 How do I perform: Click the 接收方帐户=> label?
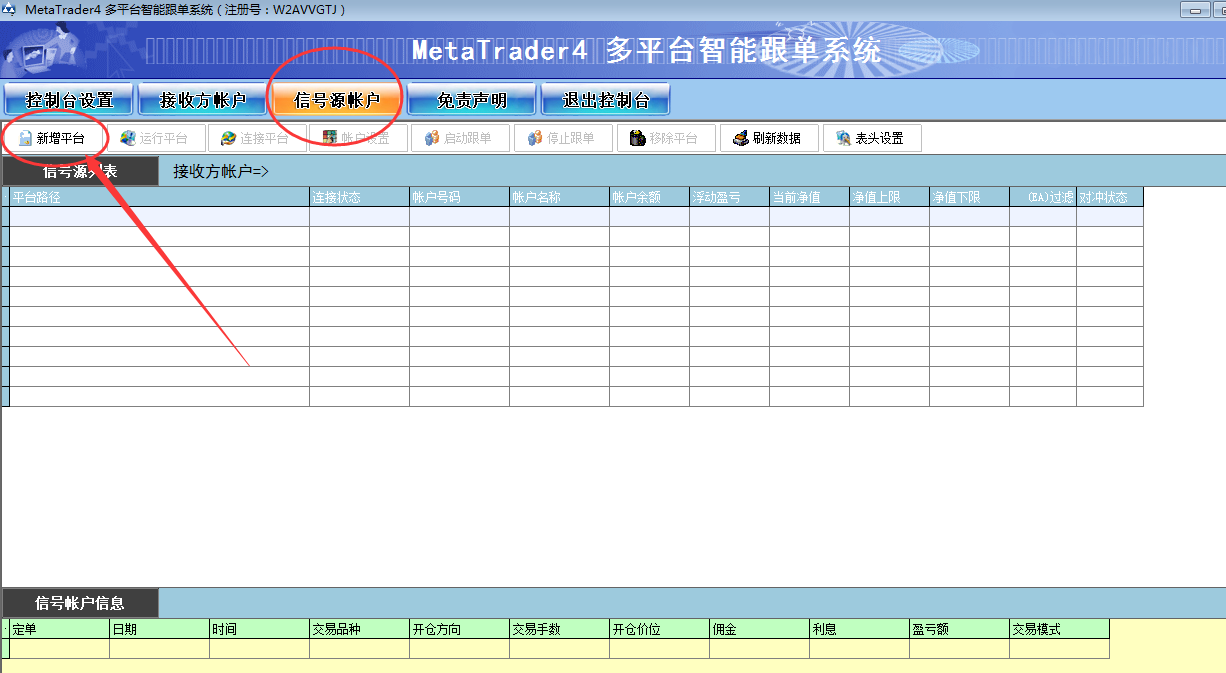point(221,172)
